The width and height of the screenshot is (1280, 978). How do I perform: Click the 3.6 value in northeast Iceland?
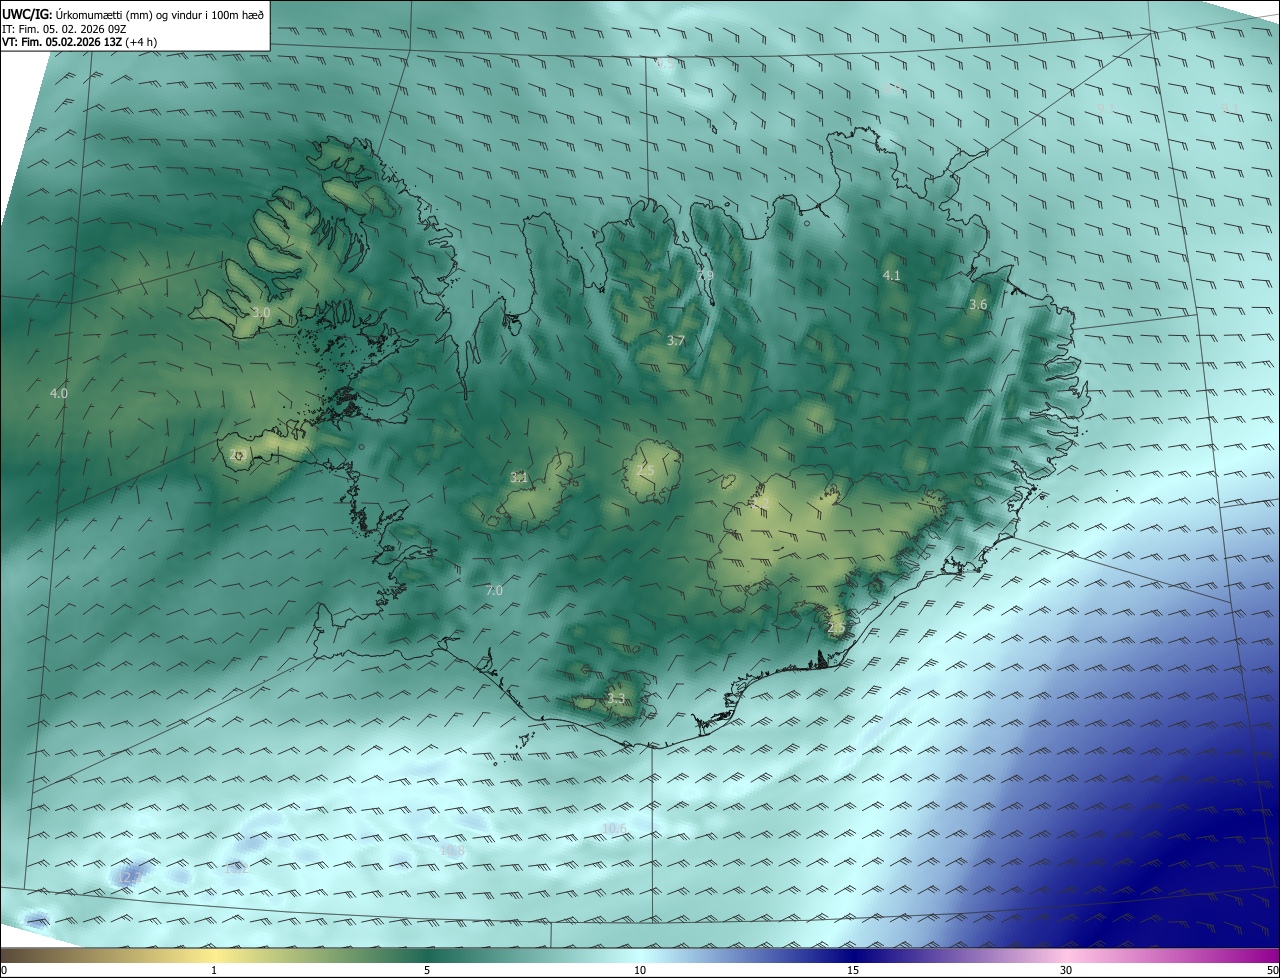coord(978,305)
